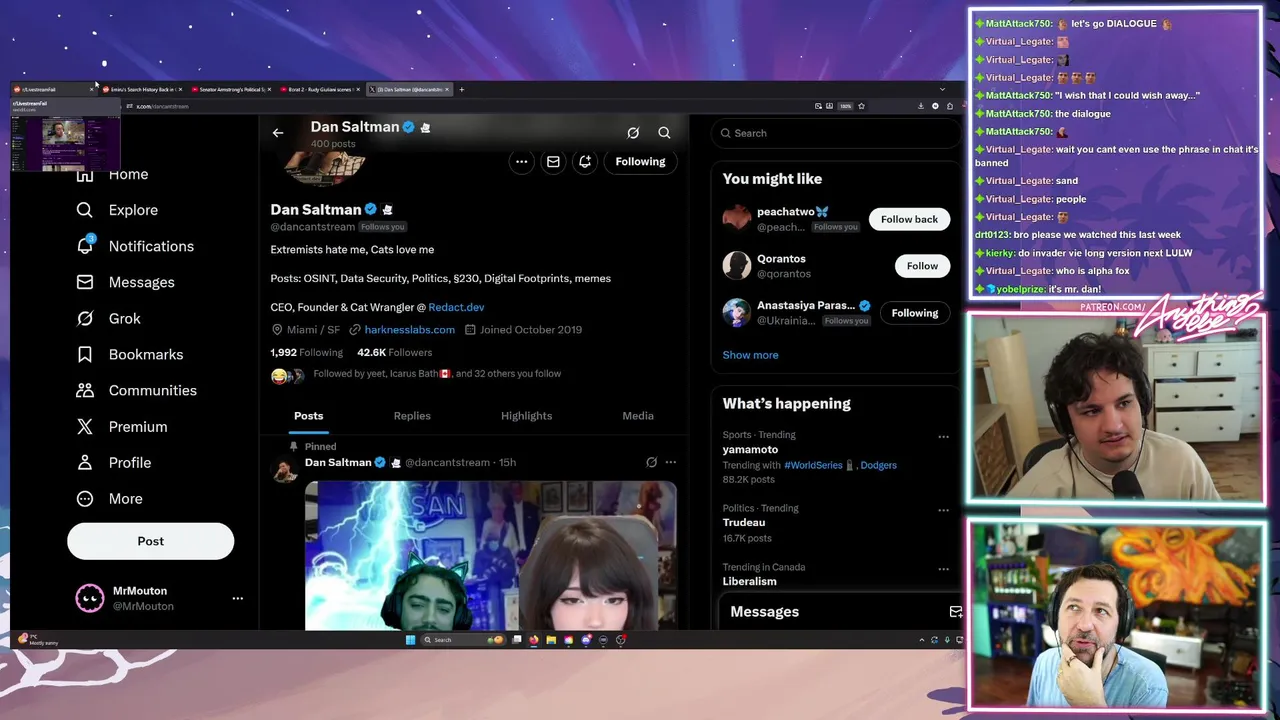Open the profile more options ellipsis button
The width and height of the screenshot is (1280, 720).
pos(521,161)
